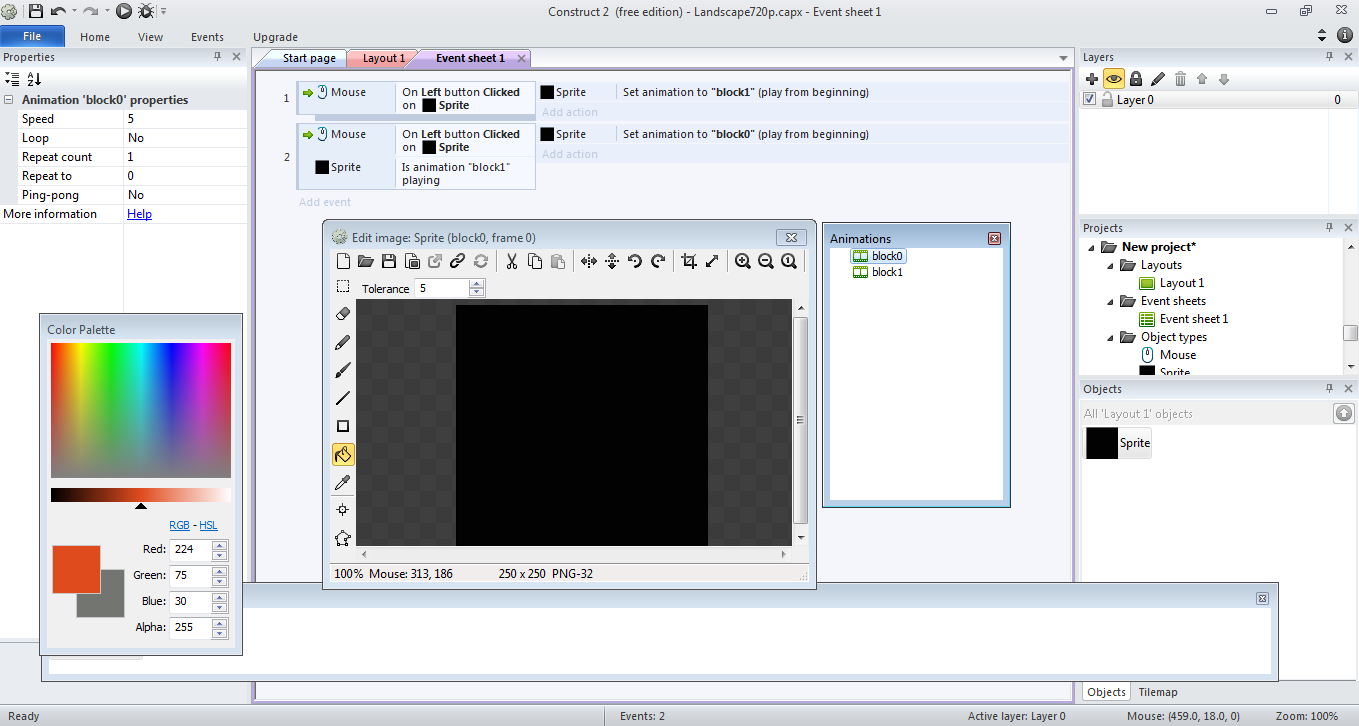Open the Upgrade ribbon tab
Image resolution: width=1359 pixels, height=726 pixels.
(275, 37)
